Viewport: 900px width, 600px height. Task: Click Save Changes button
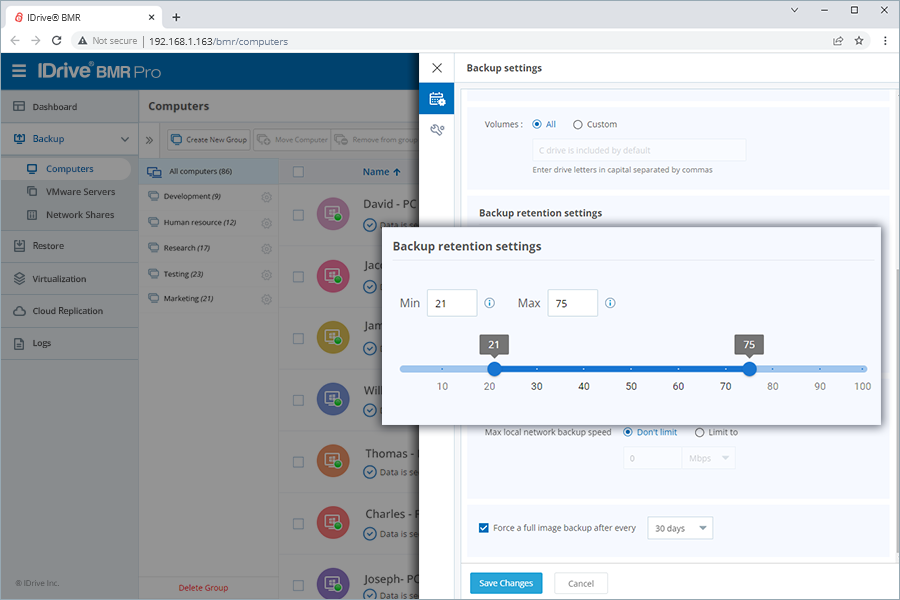pos(506,583)
